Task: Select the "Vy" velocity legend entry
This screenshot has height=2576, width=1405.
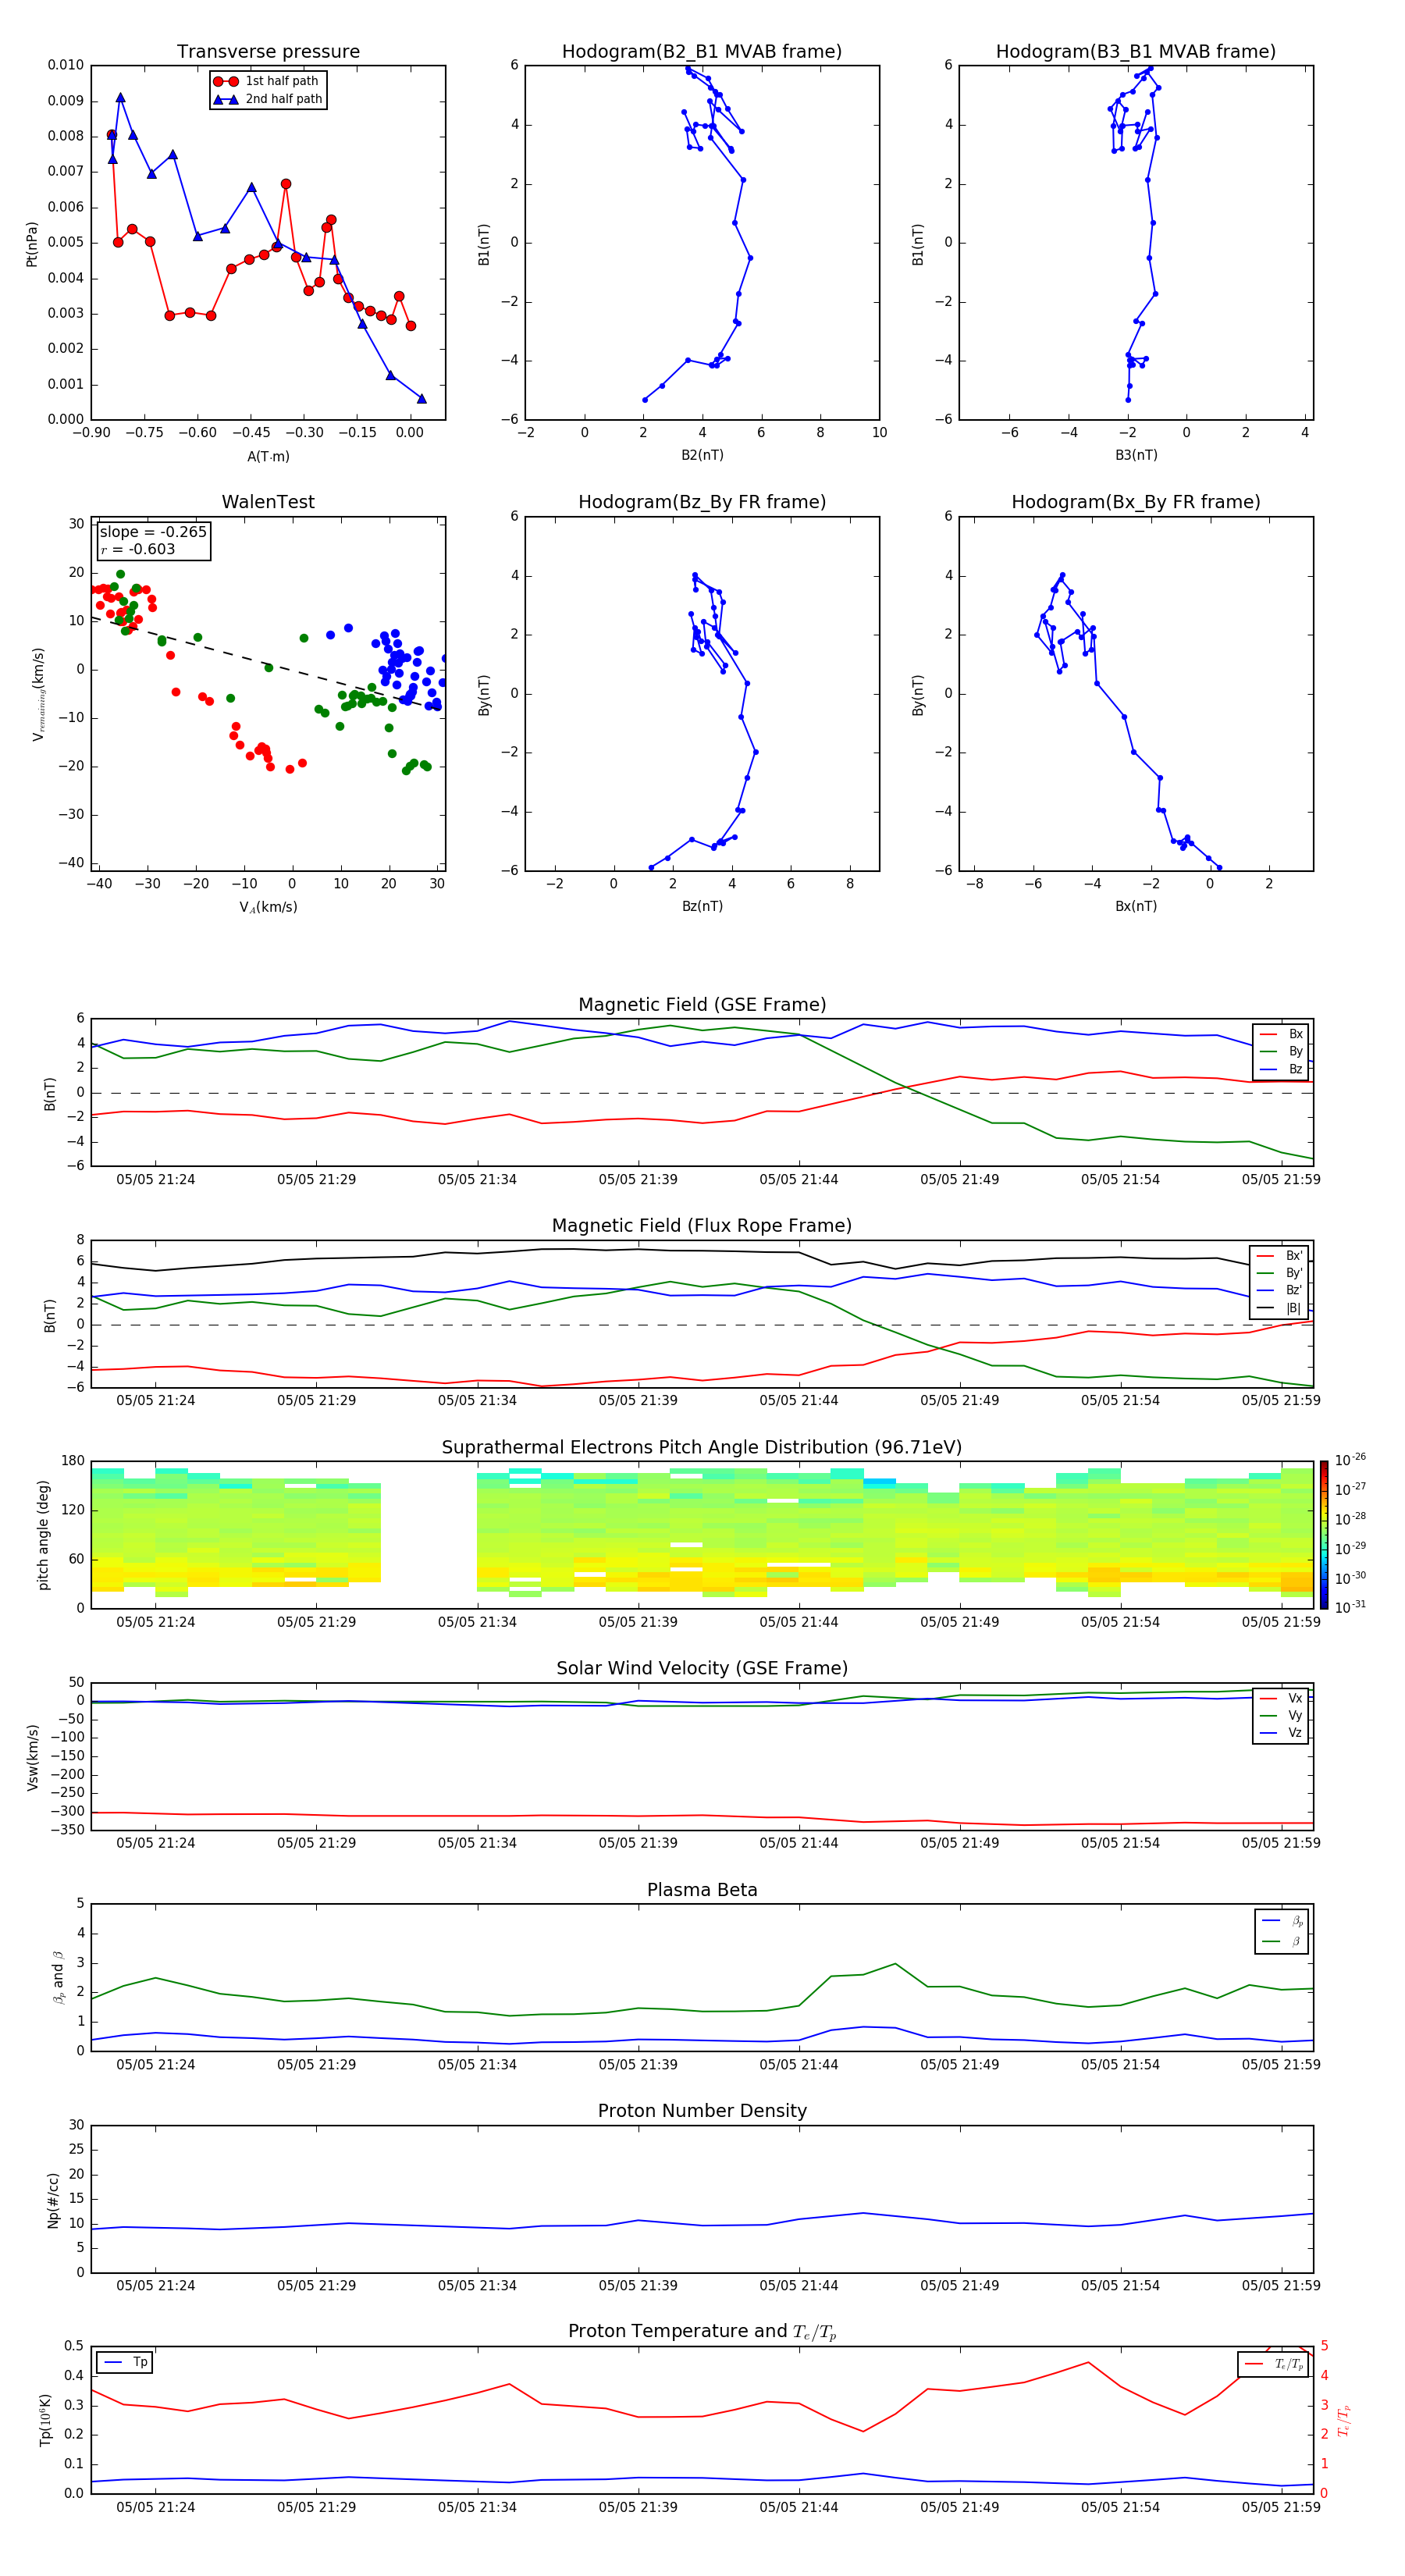Action: click(x=1281, y=1715)
